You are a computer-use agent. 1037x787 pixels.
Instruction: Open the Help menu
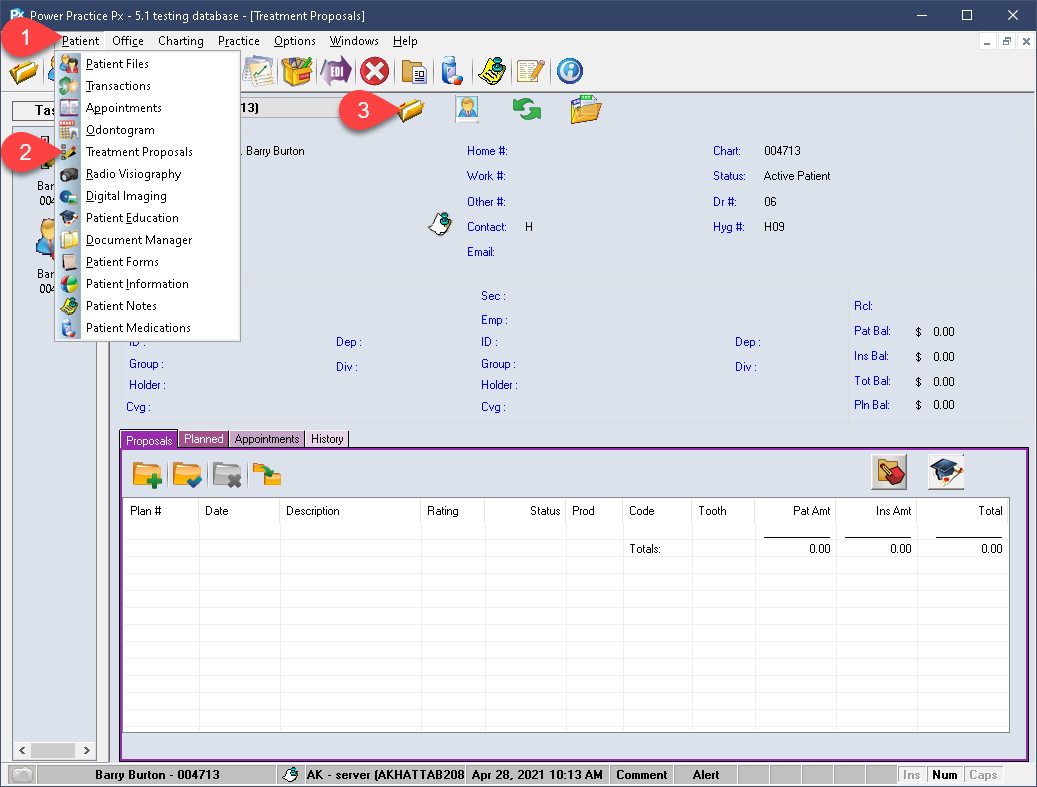point(405,41)
